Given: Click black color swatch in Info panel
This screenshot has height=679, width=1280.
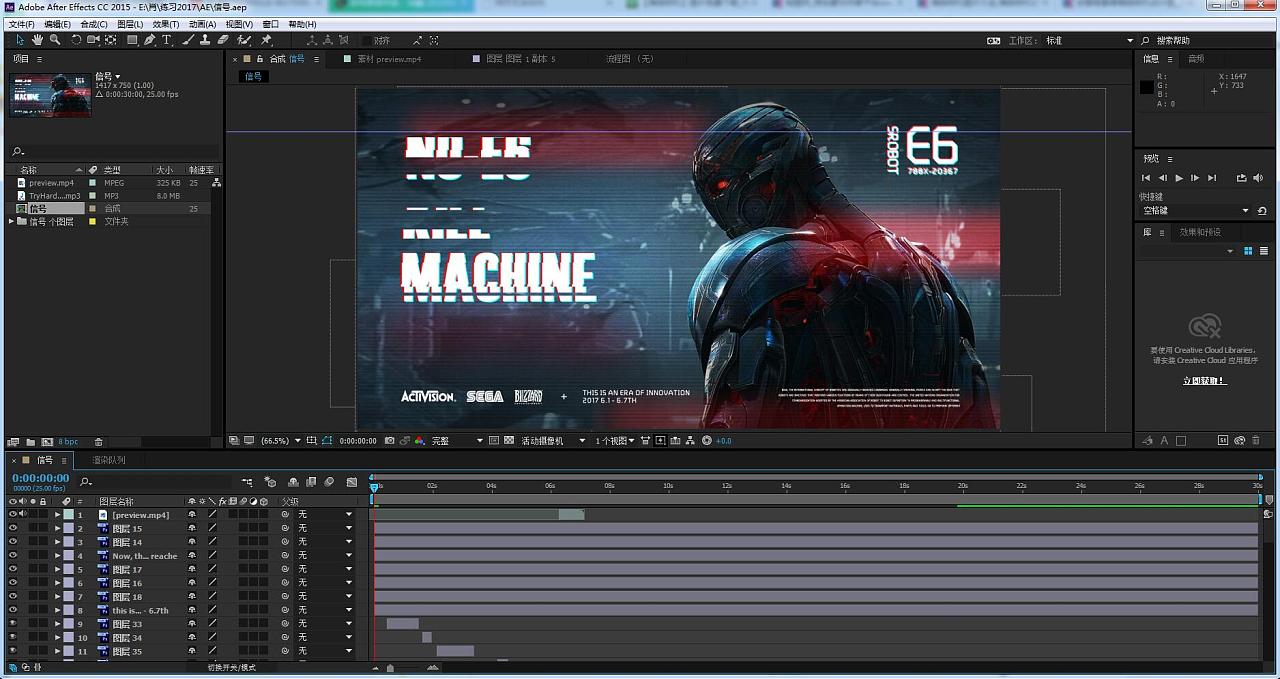Looking at the screenshot, I should (x=1146, y=87).
